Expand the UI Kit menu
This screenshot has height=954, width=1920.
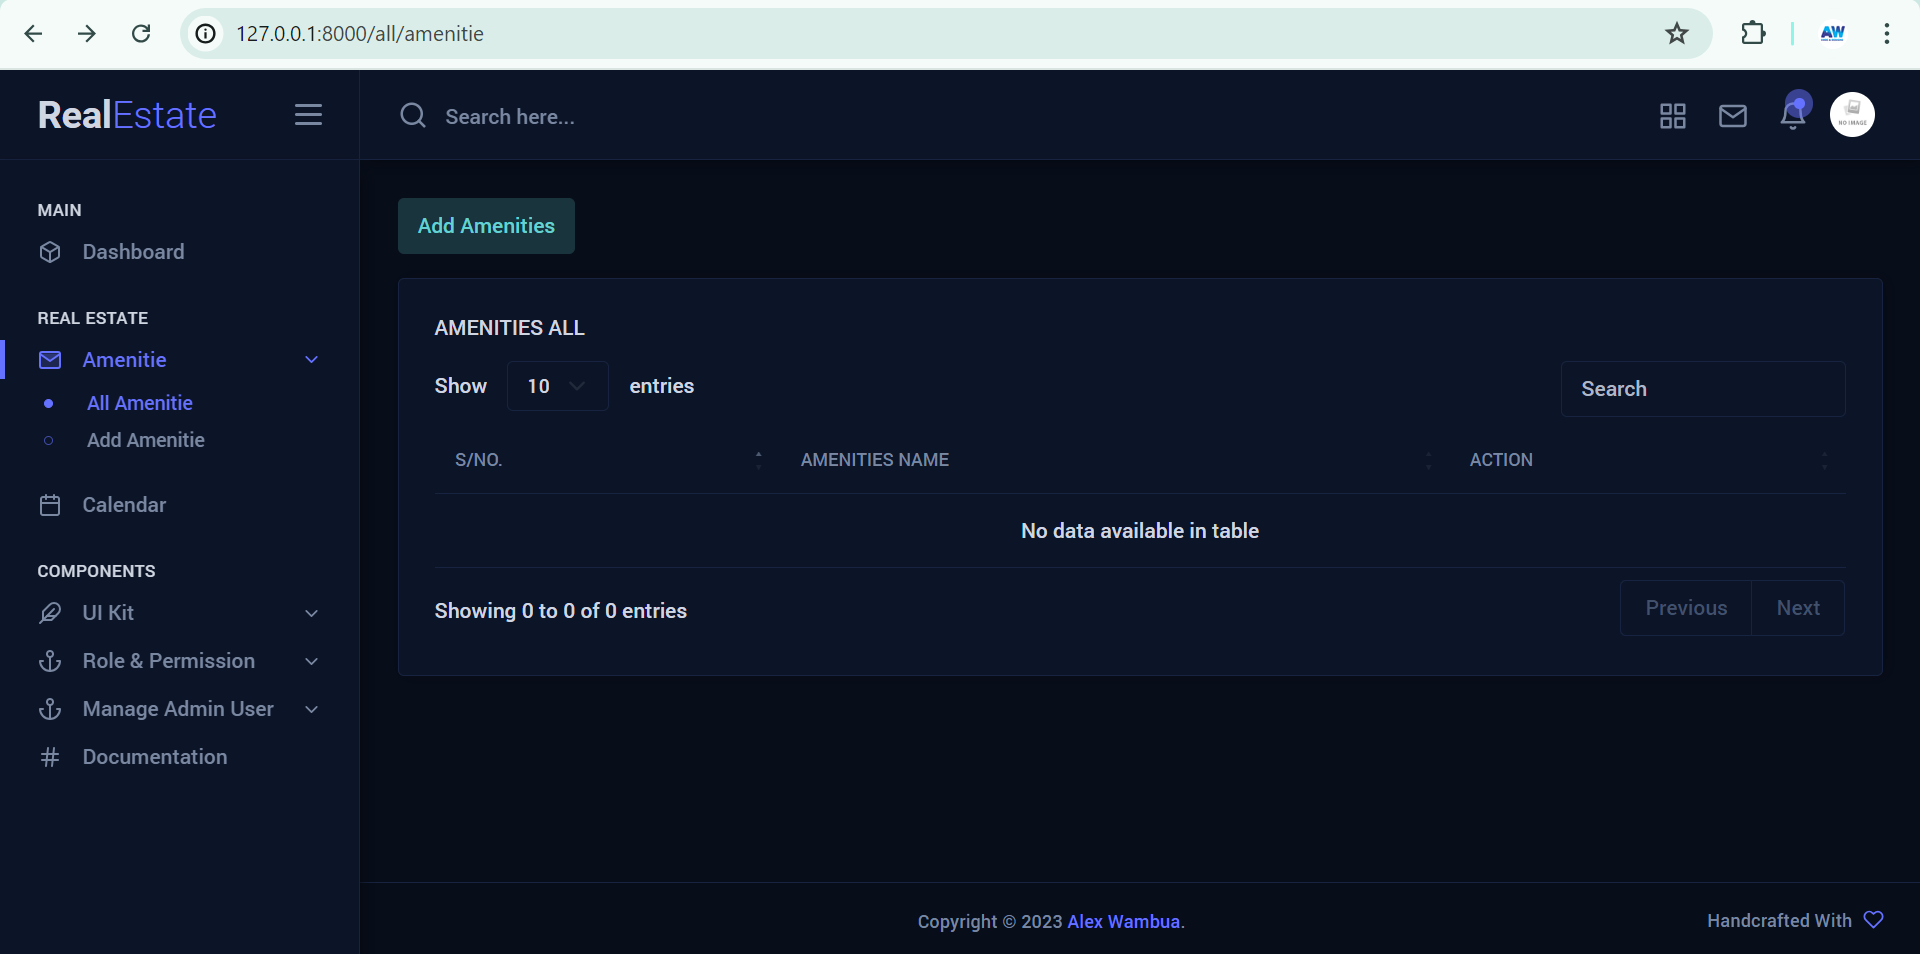pyautogui.click(x=180, y=613)
